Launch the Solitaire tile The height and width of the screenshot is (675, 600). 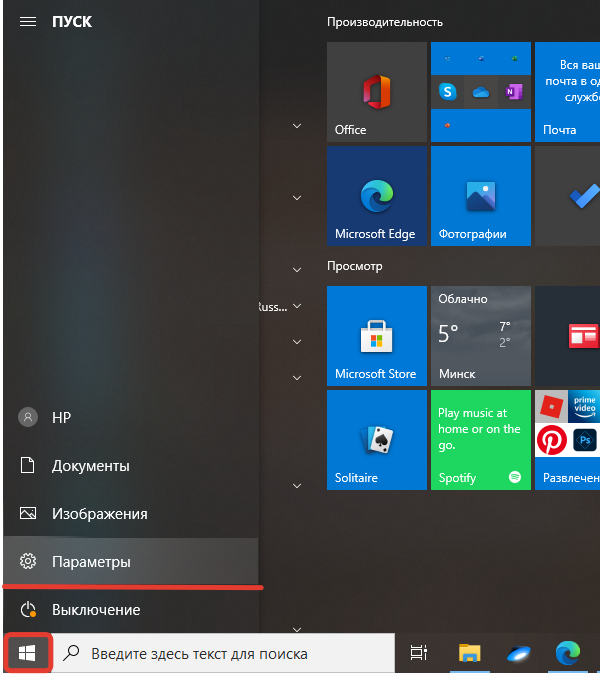click(377, 440)
